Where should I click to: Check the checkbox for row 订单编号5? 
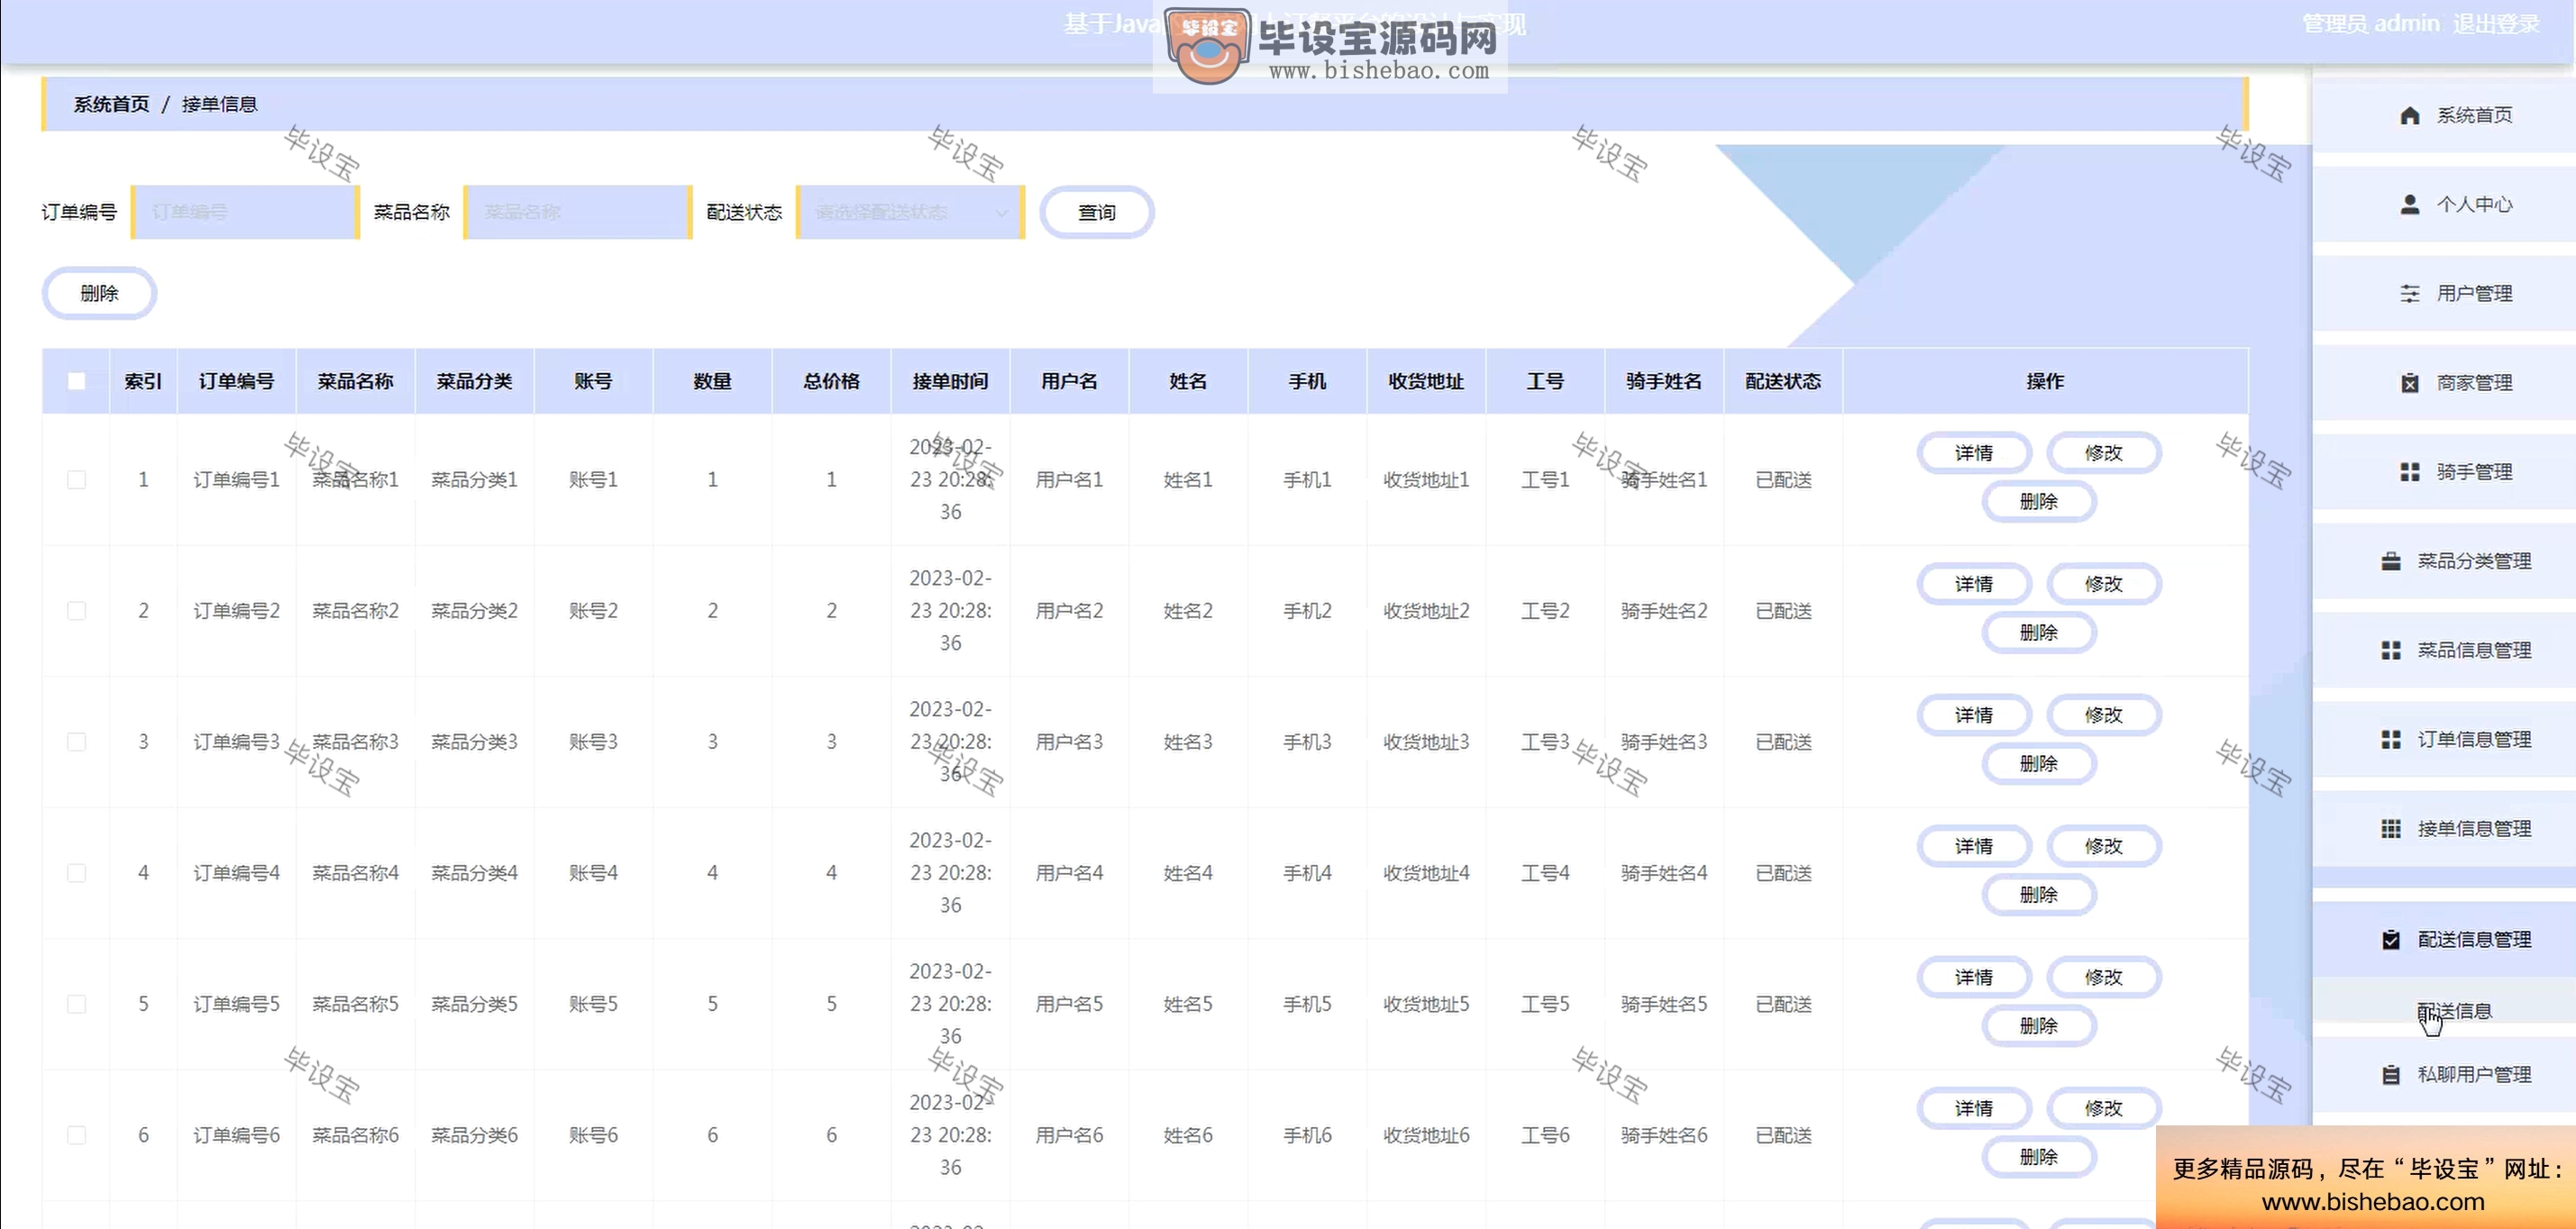(x=76, y=1004)
